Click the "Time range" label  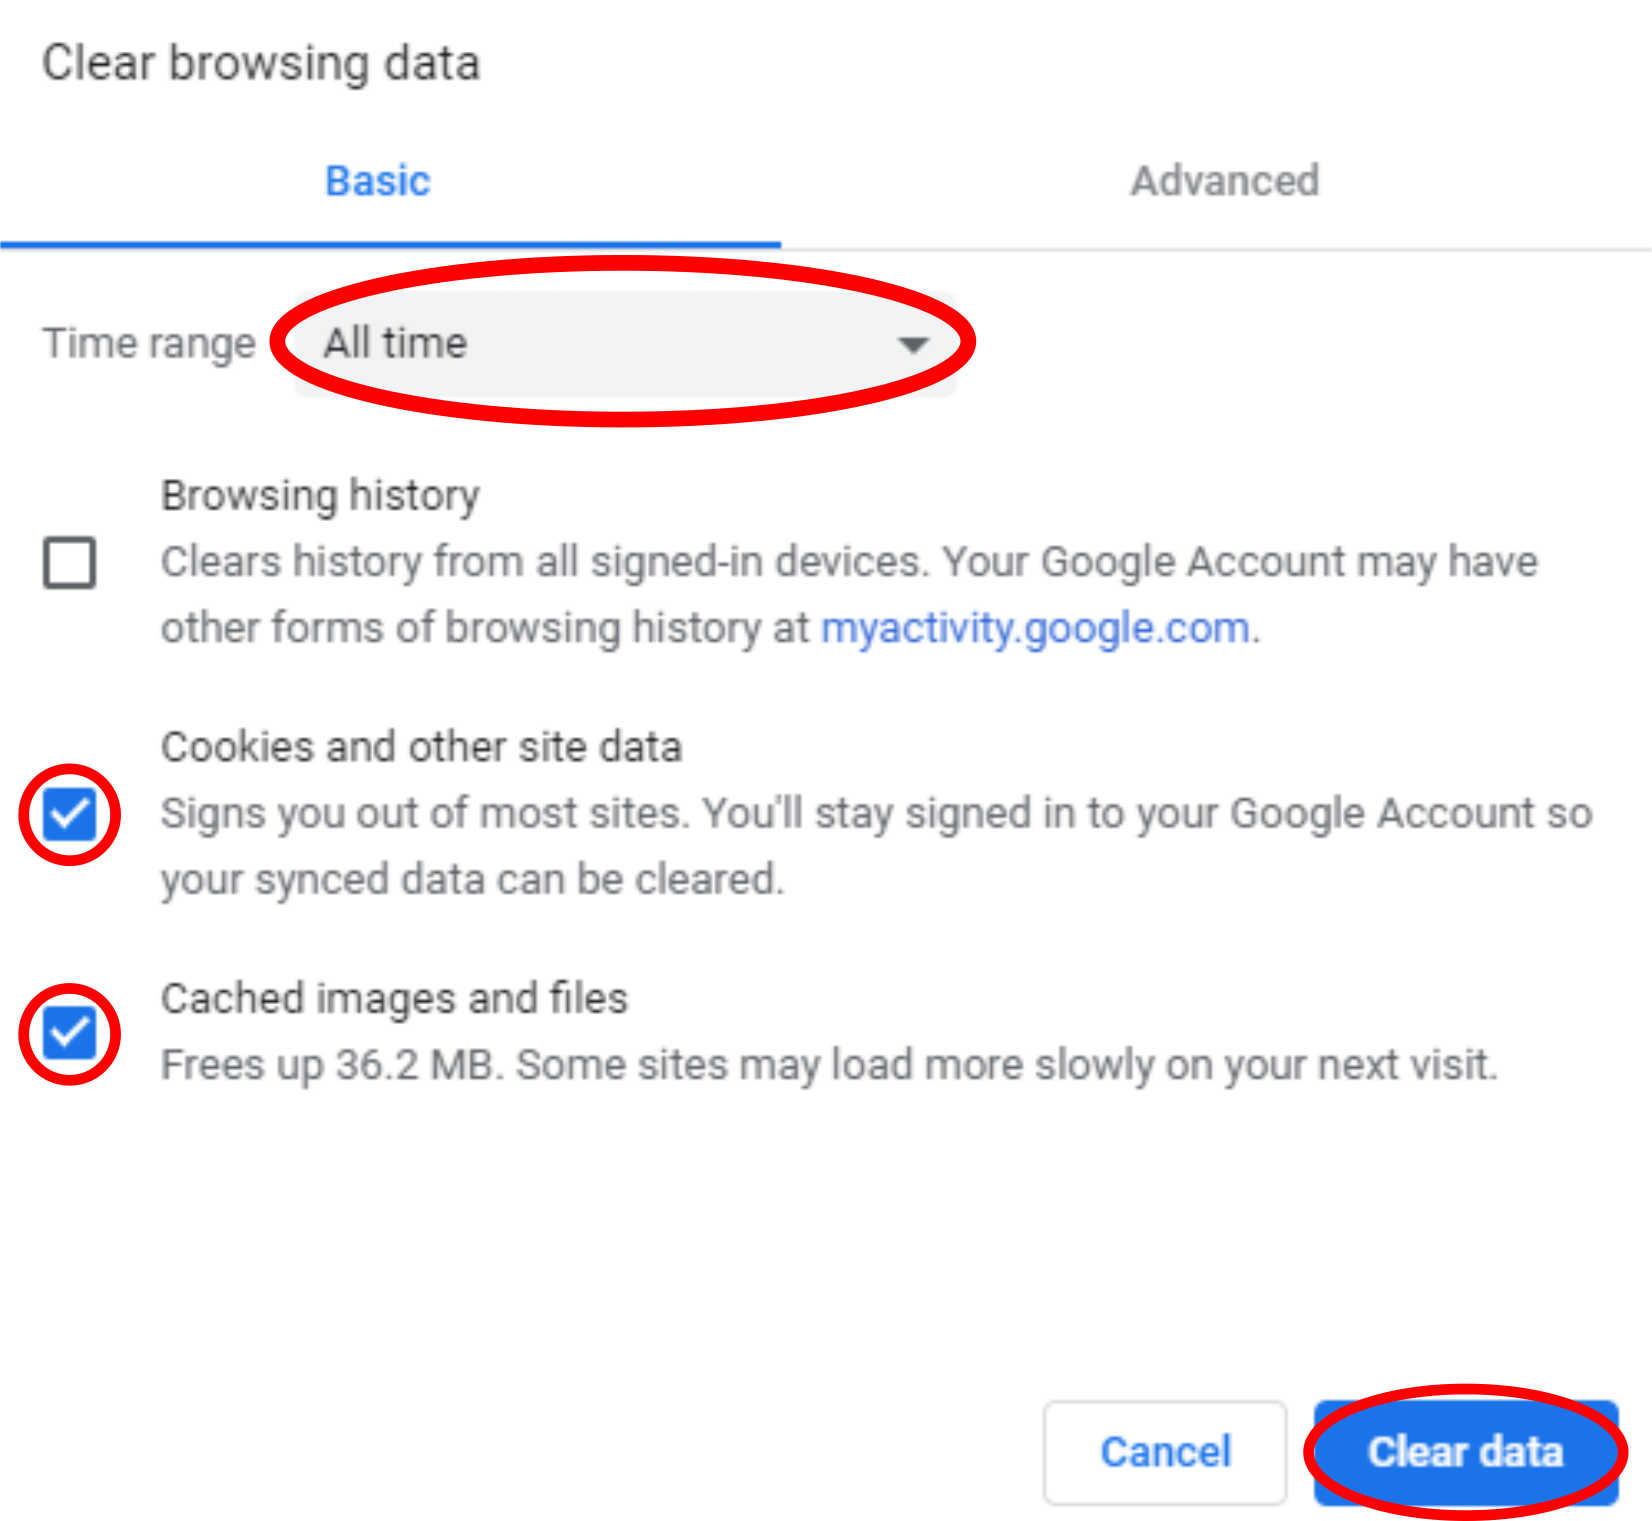(x=149, y=343)
